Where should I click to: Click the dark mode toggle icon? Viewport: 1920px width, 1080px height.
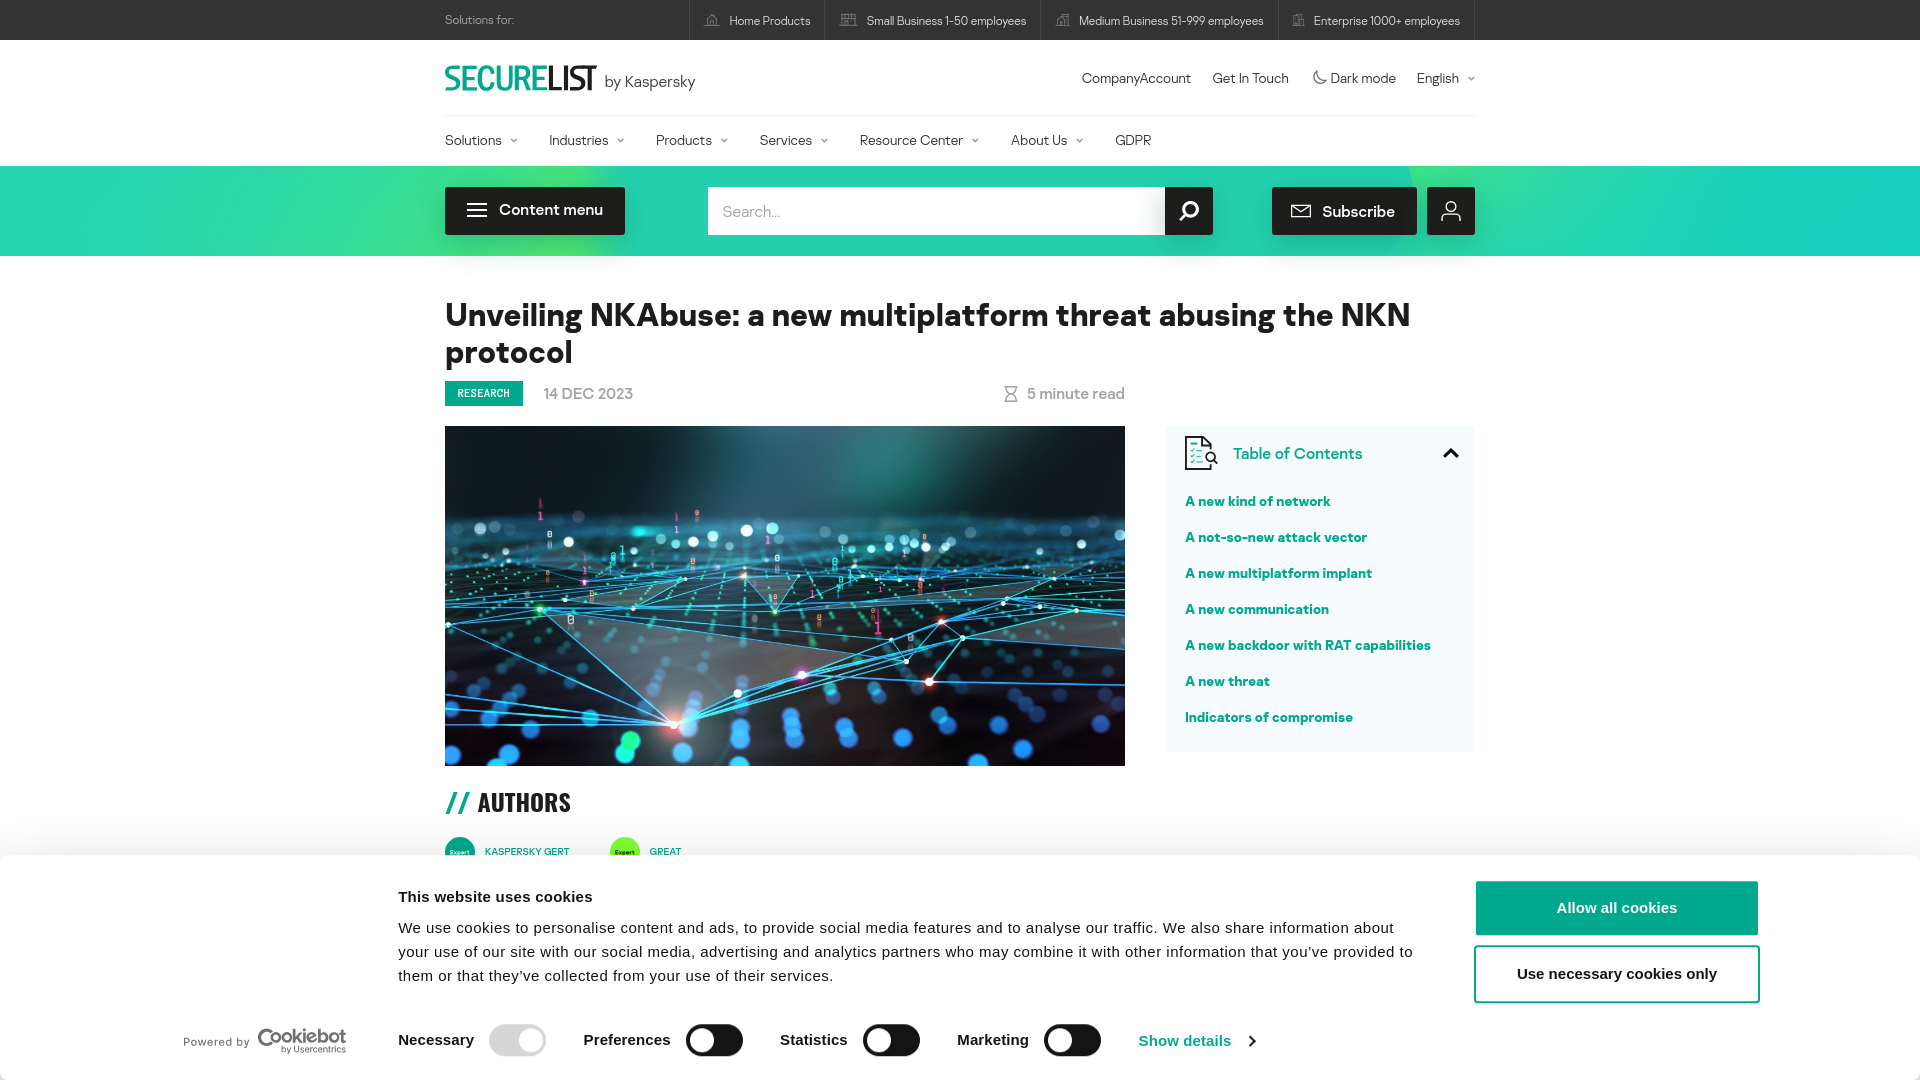coord(1317,76)
